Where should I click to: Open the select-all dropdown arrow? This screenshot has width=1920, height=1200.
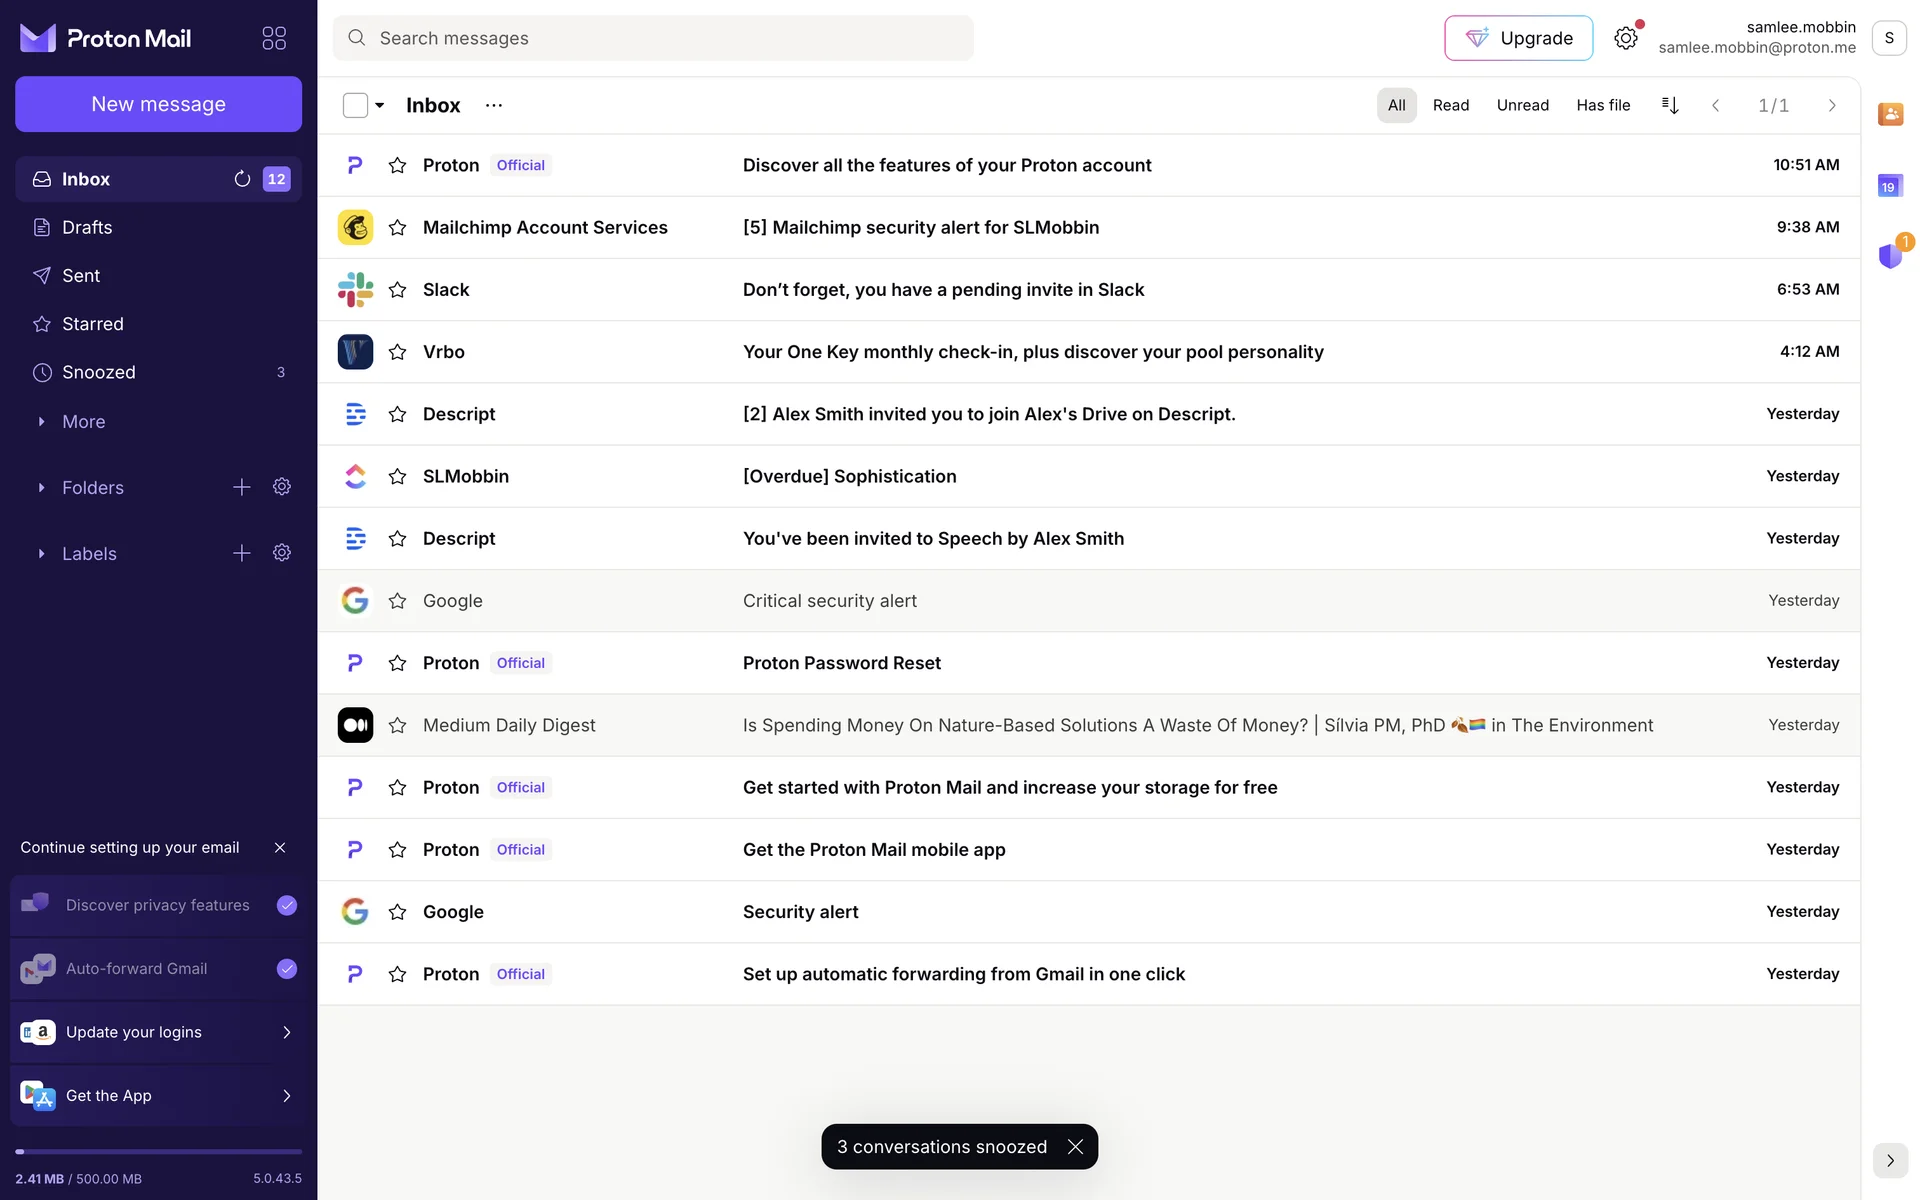coord(380,105)
